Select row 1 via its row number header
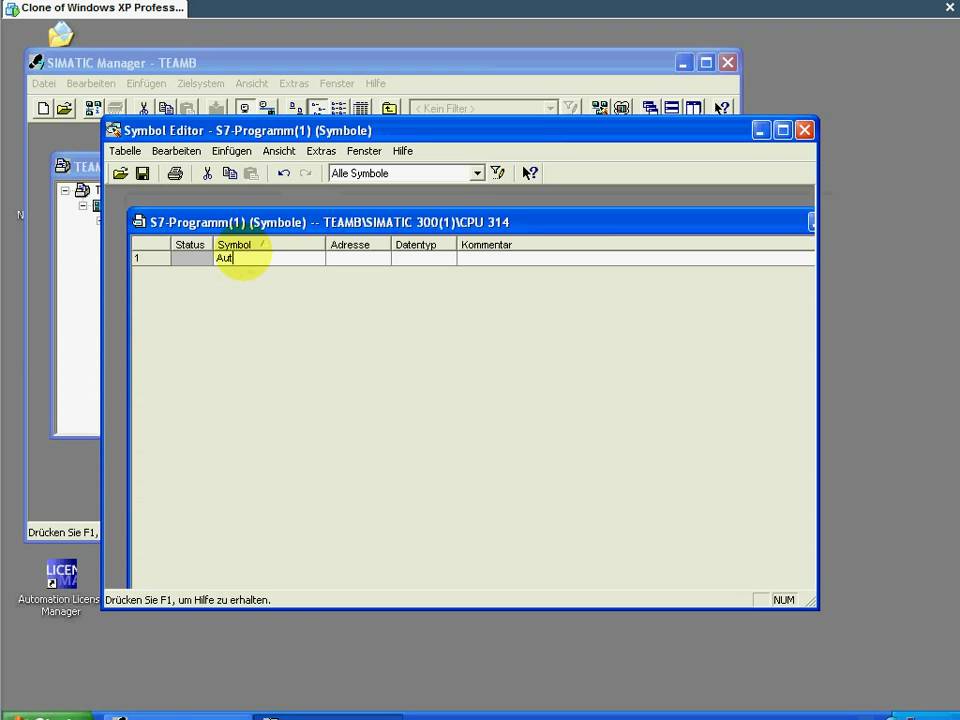 pyautogui.click(x=151, y=258)
